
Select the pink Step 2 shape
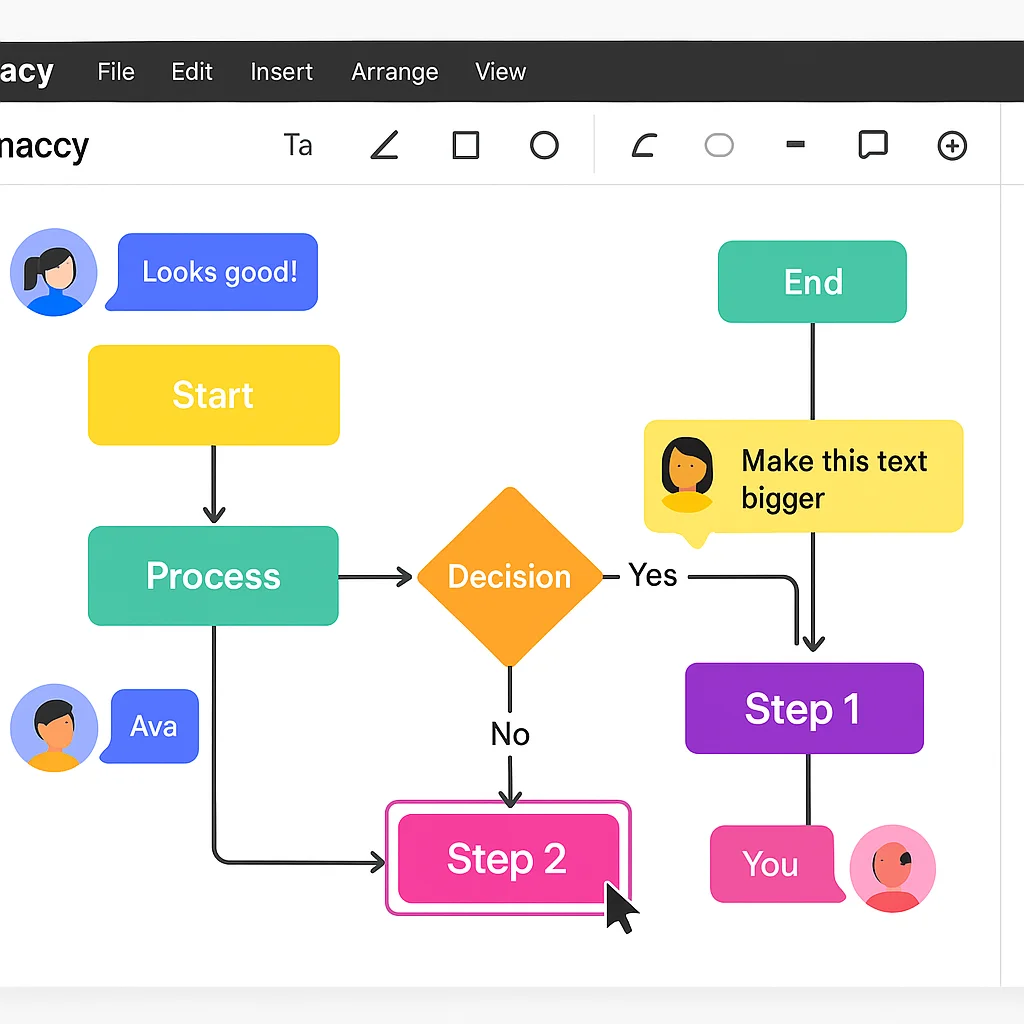pyautogui.click(x=506, y=859)
